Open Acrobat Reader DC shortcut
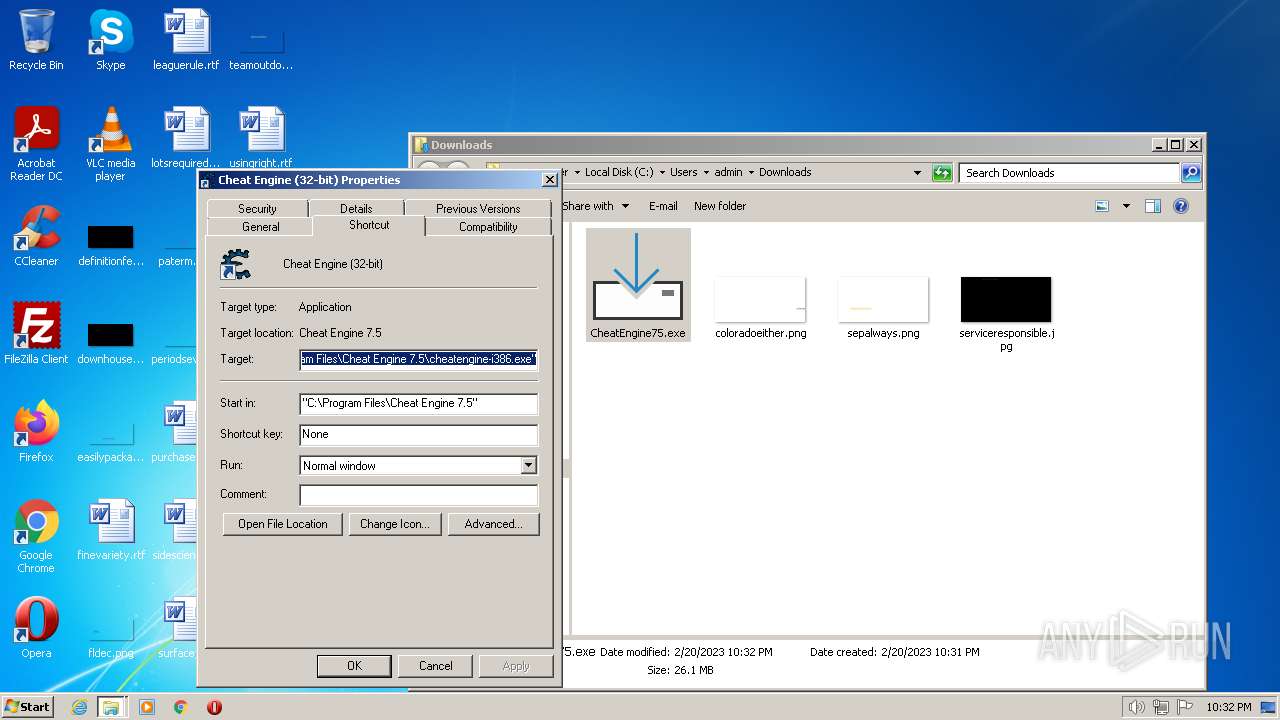 [x=36, y=144]
